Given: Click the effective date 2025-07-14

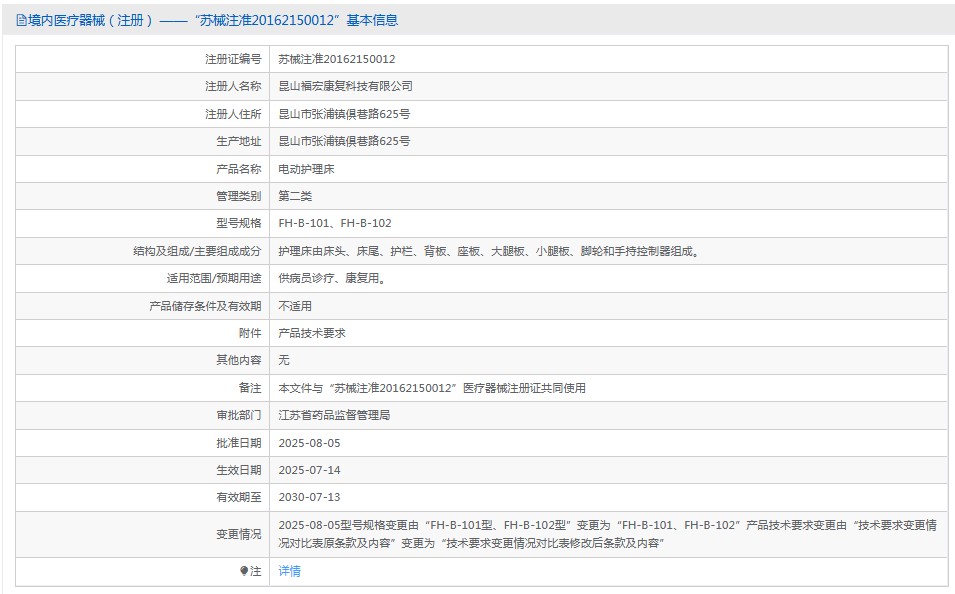Looking at the screenshot, I should click(309, 470).
